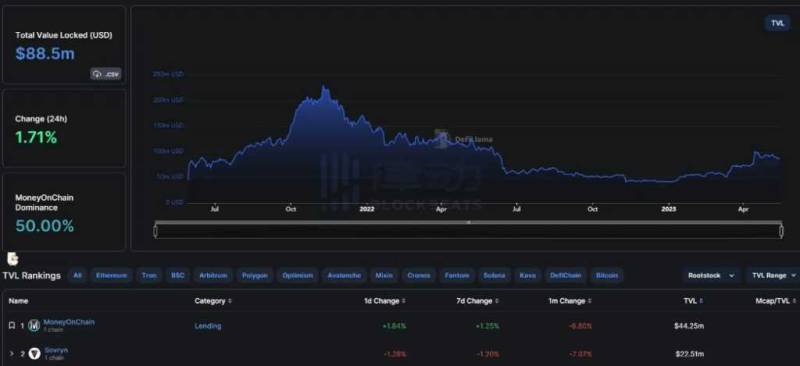Bookmark the MoneyOnChain protocol

click(12, 325)
